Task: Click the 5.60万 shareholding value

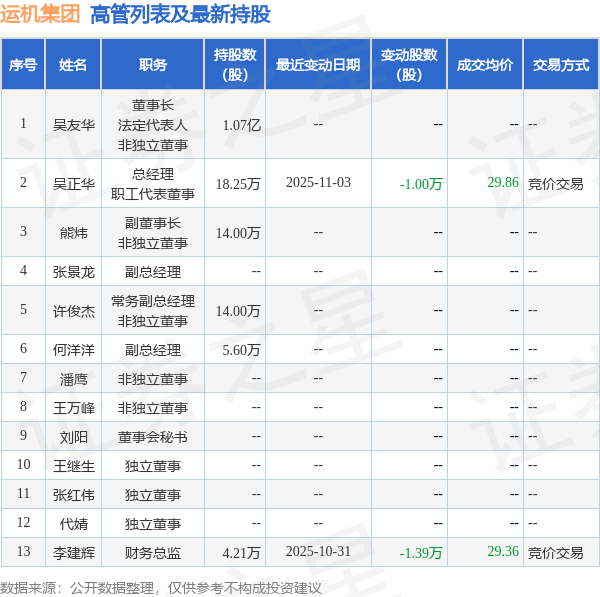Action: 241,350
